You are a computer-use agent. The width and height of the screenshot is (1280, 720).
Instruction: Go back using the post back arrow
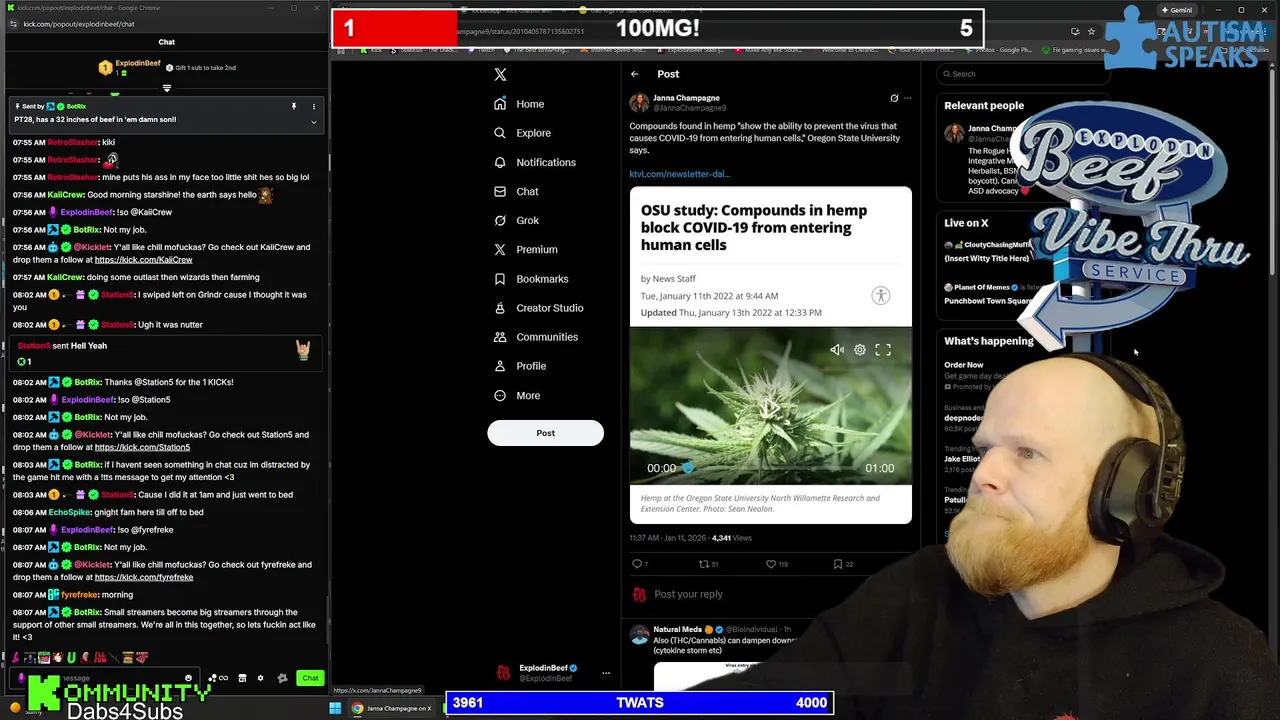pos(634,74)
